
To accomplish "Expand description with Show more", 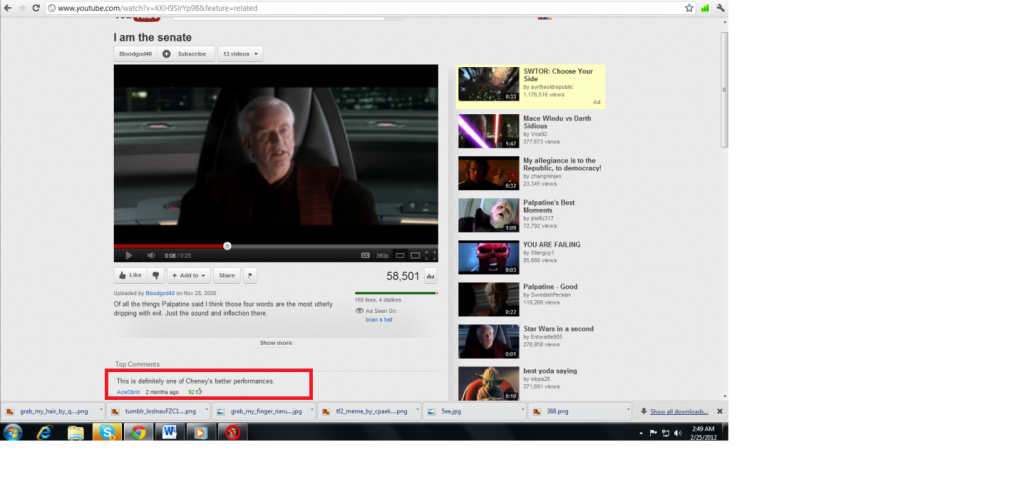I will point(276,343).
